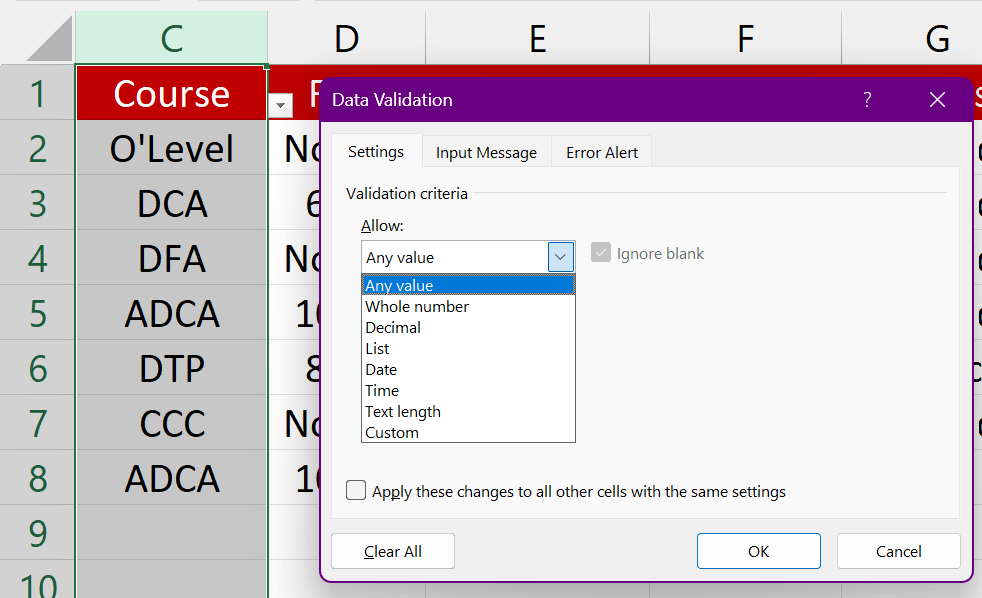Choose Whole number from the list
The height and width of the screenshot is (598, 982).
click(x=417, y=307)
